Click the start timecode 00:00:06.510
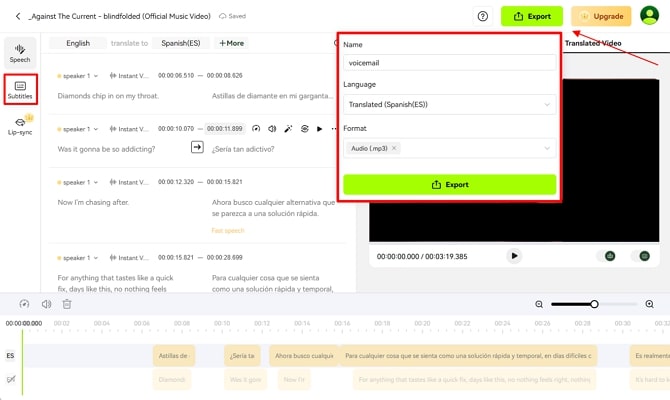670x400 pixels. pyautogui.click(x=176, y=76)
